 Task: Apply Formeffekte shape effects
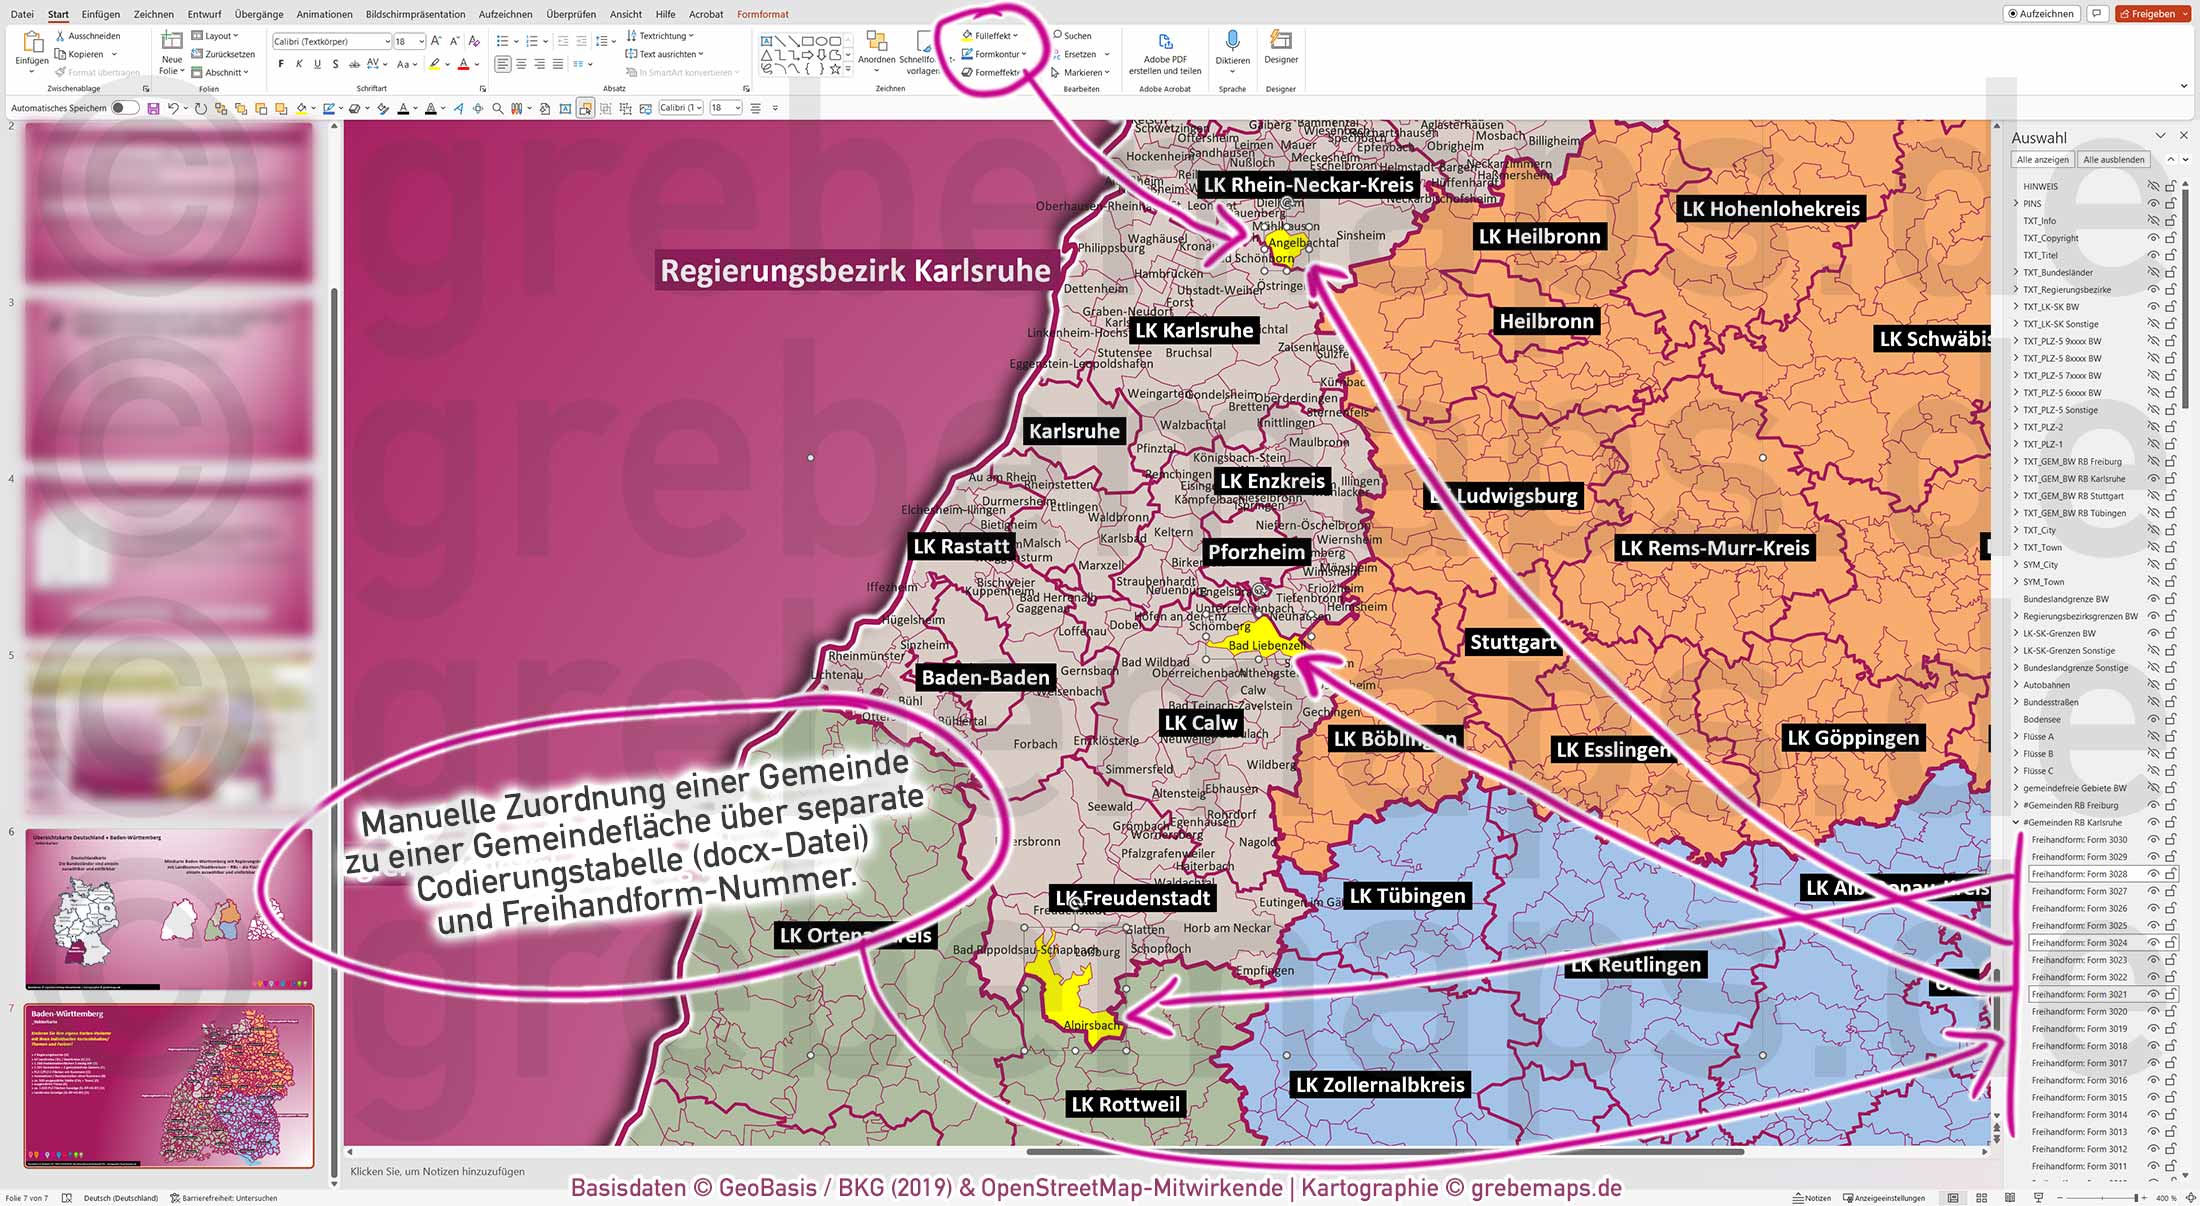(x=994, y=72)
